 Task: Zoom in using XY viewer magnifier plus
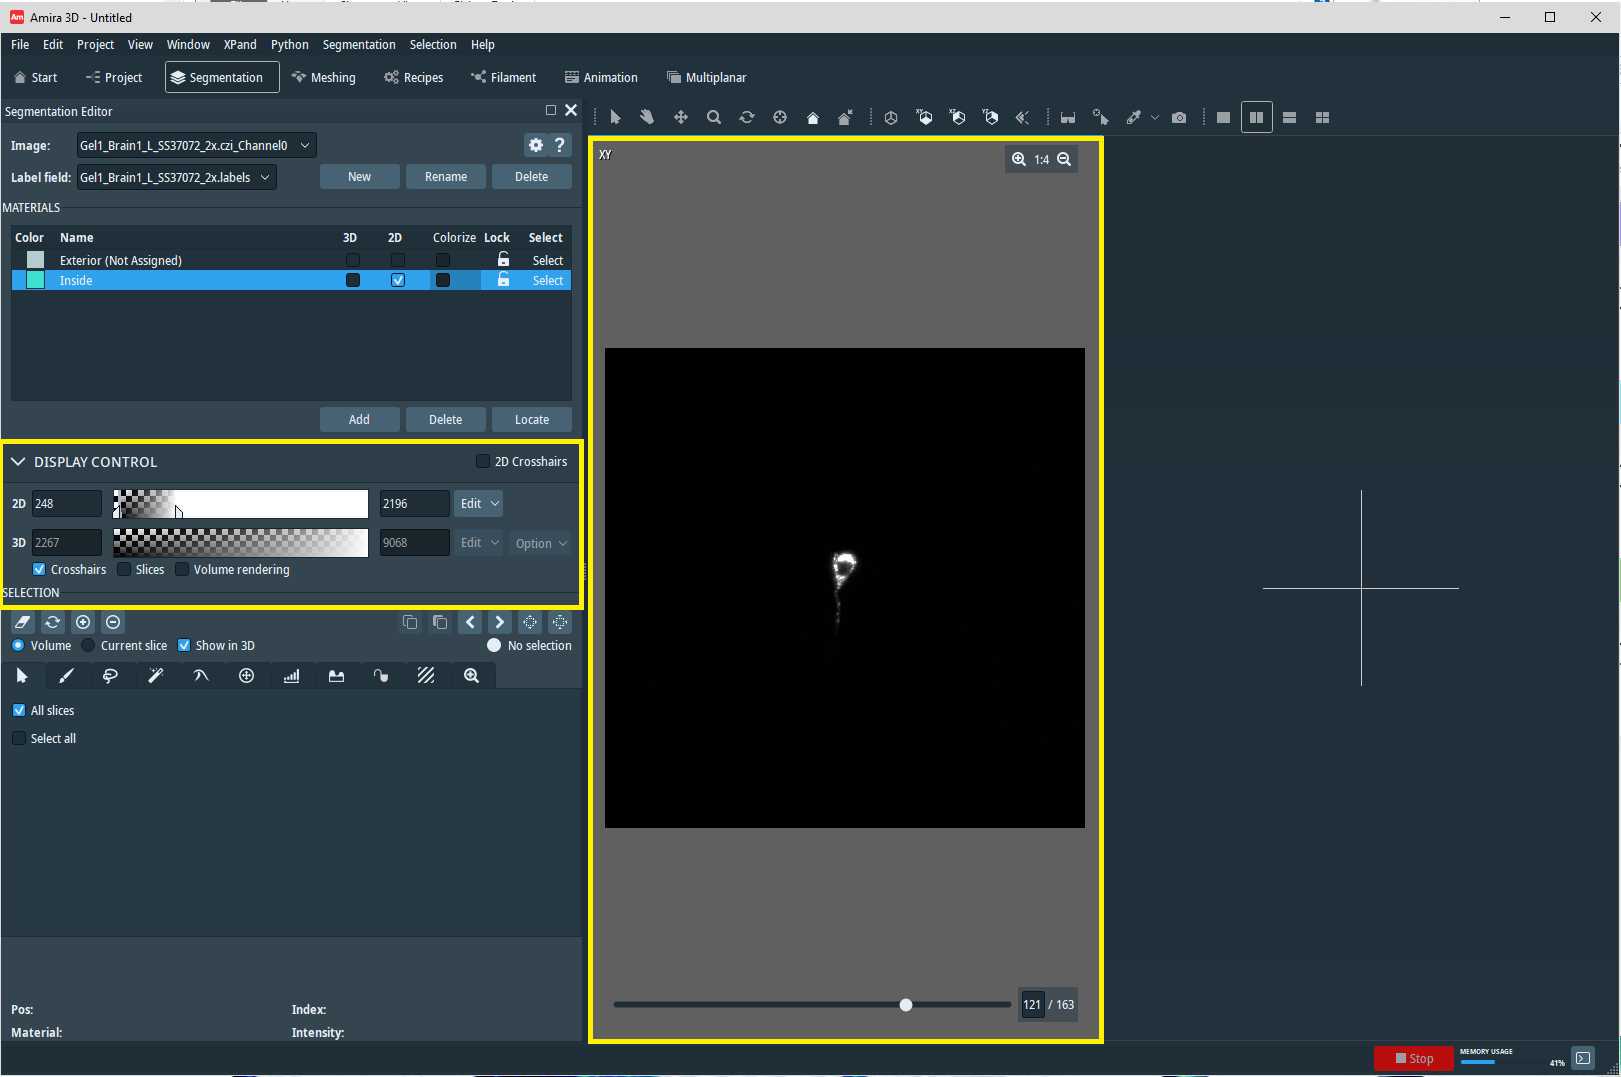[x=1018, y=159]
